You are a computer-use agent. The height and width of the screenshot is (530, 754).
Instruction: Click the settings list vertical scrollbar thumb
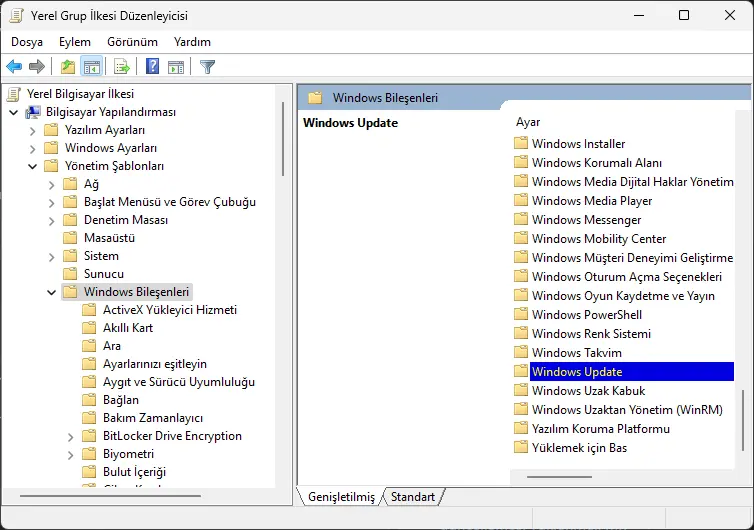[x=743, y=420]
